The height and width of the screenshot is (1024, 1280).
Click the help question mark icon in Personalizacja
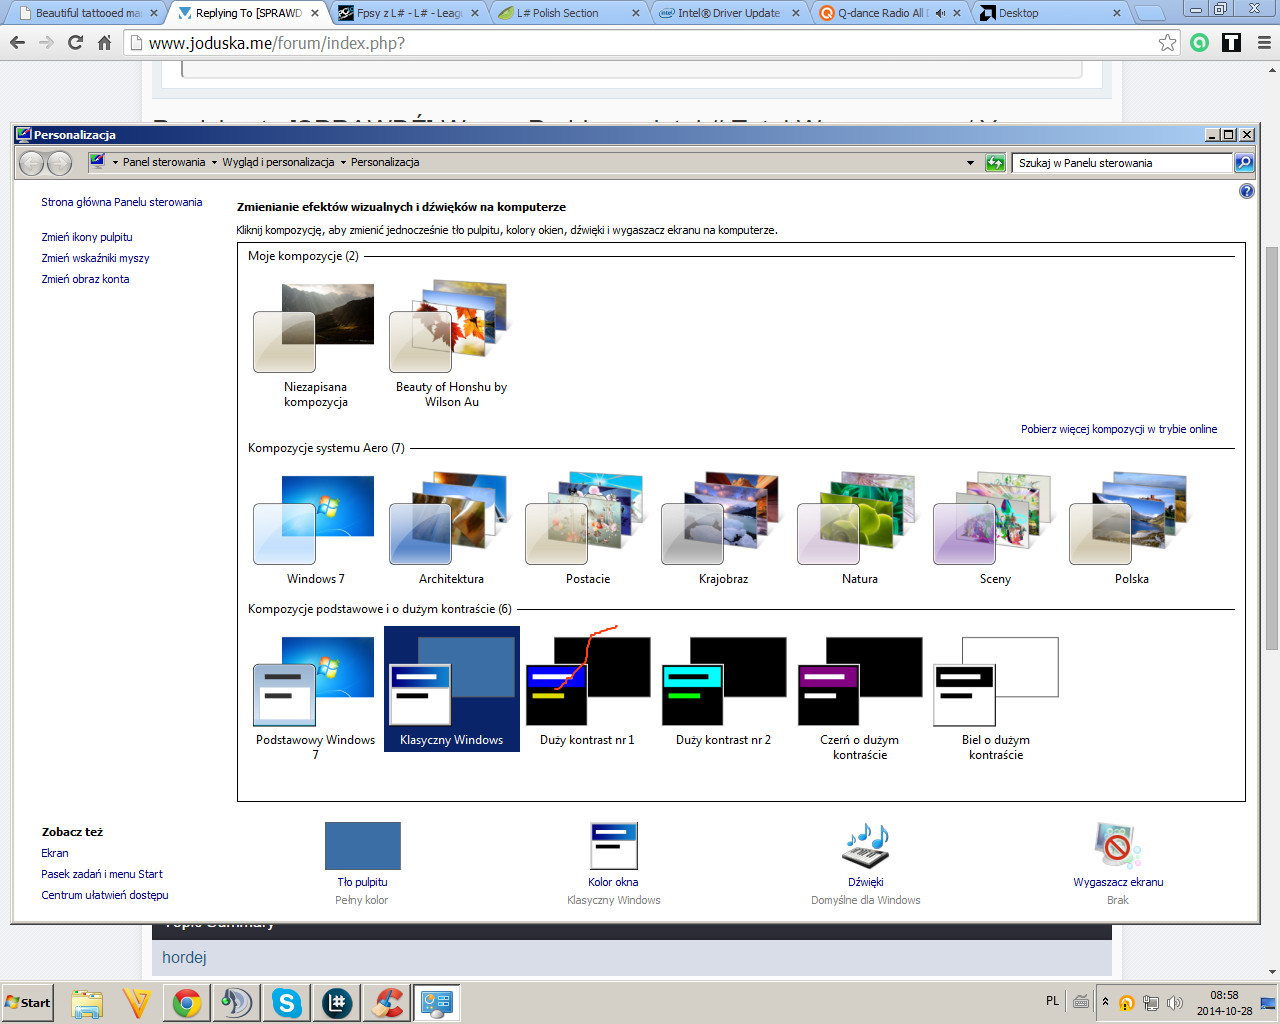pyautogui.click(x=1247, y=191)
